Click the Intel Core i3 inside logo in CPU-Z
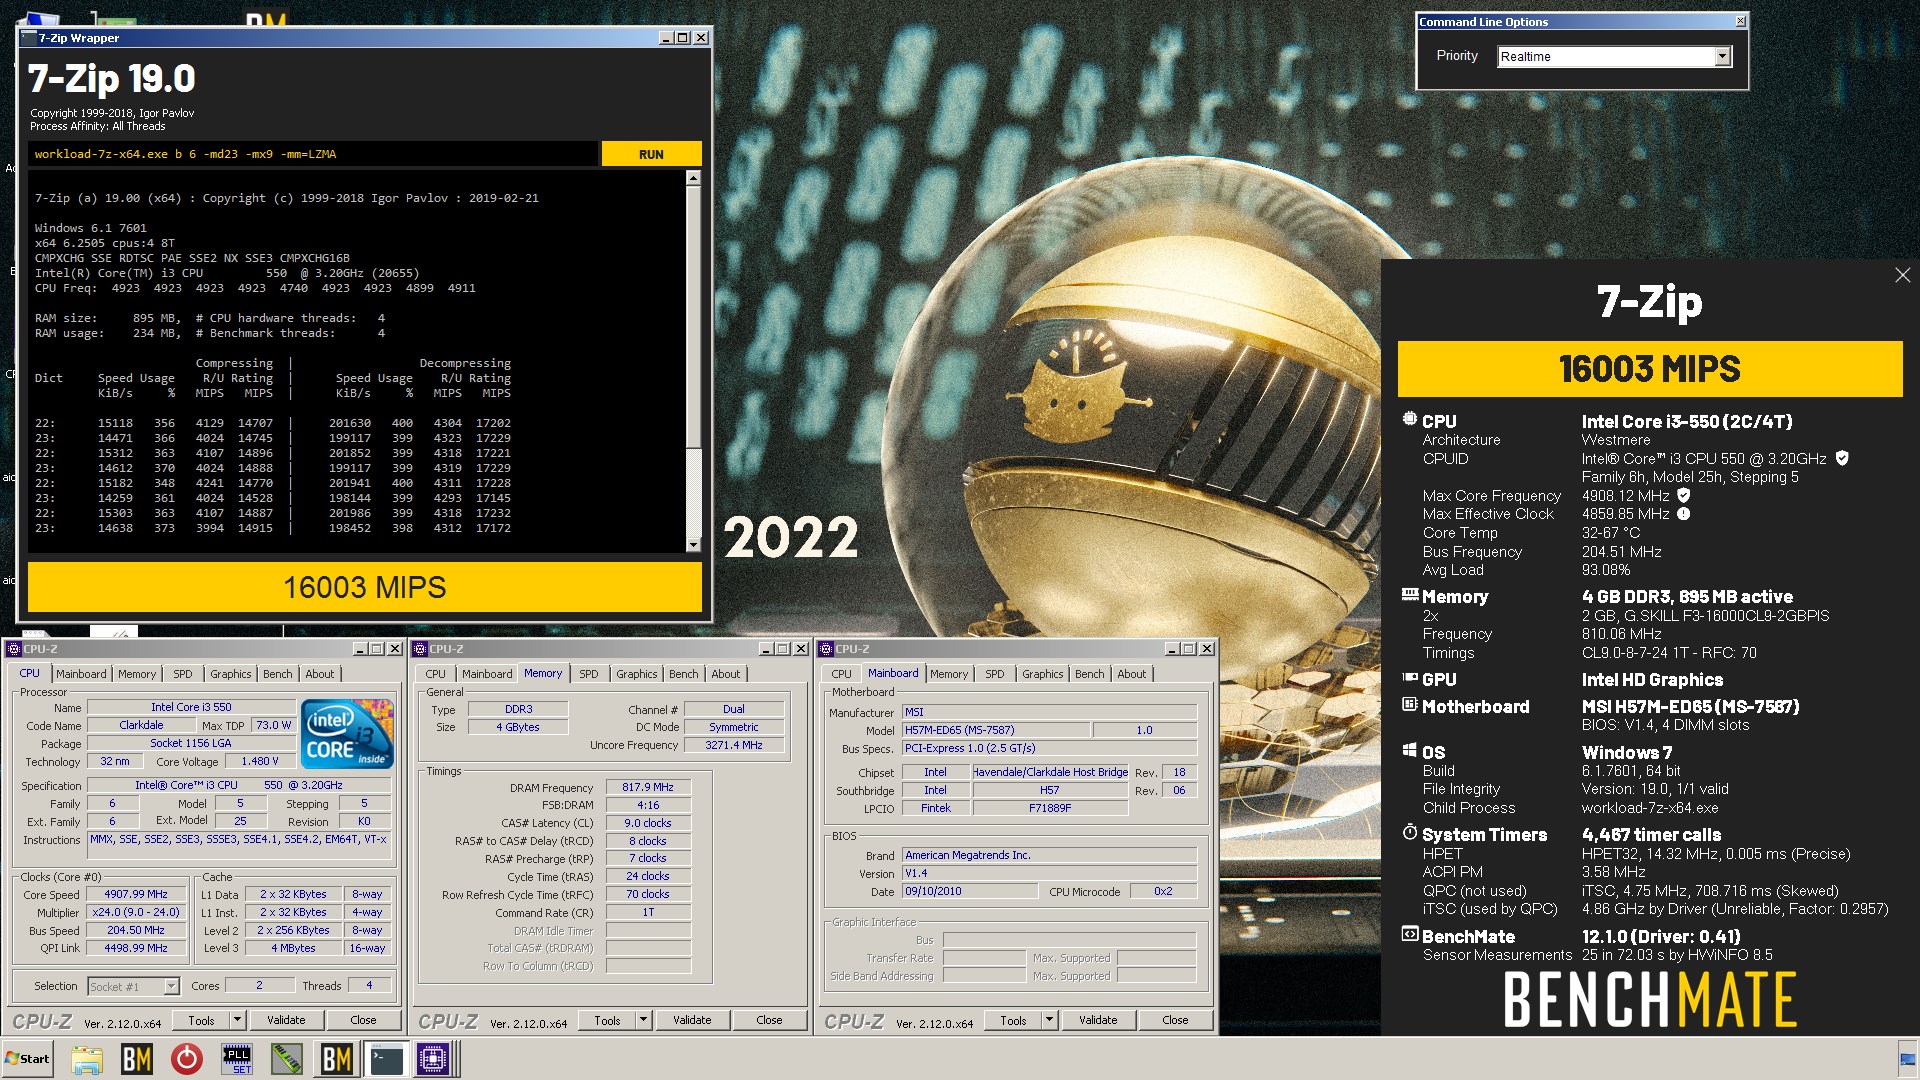The height and width of the screenshot is (1080, 1920). coord(347,734)
